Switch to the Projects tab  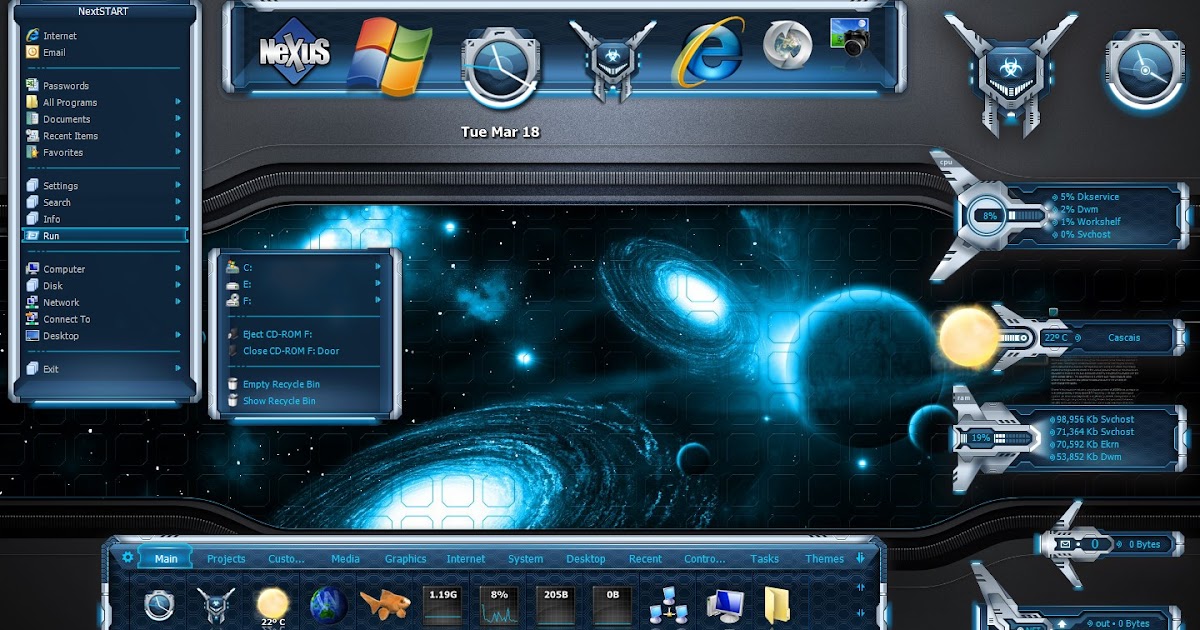(x=226, y=559)
